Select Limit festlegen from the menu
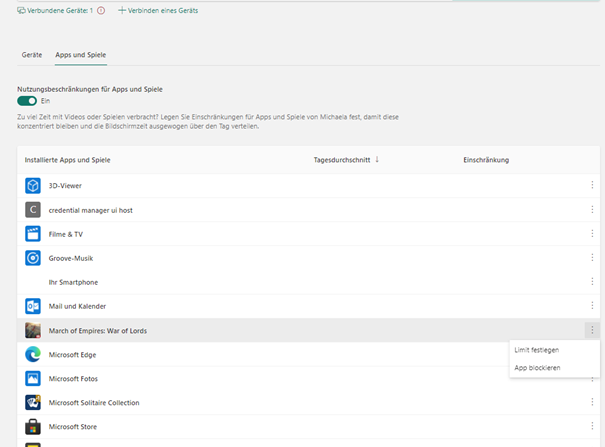This screenshot has height=447, width=605. pos(536,350)
